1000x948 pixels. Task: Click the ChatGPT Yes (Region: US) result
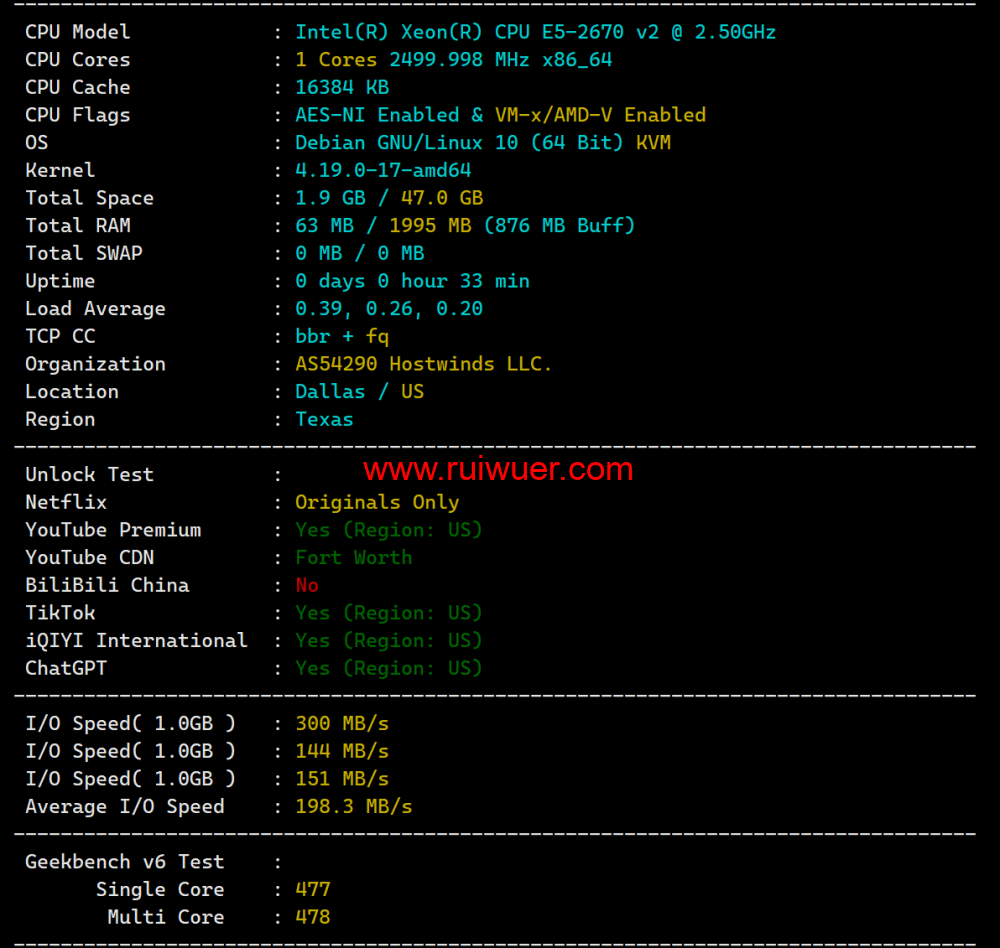point(388,668)
